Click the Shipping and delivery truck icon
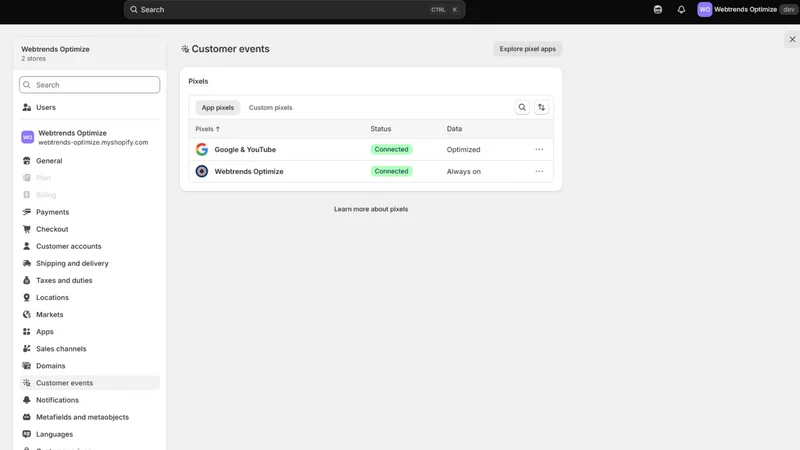 27,263
